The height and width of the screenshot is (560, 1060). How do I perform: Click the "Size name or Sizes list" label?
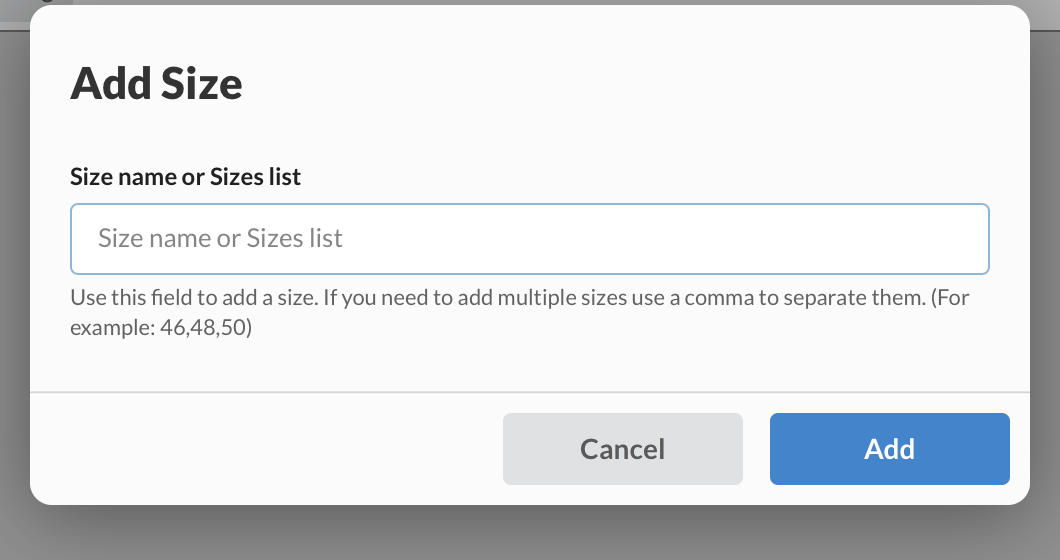(185, 177)
